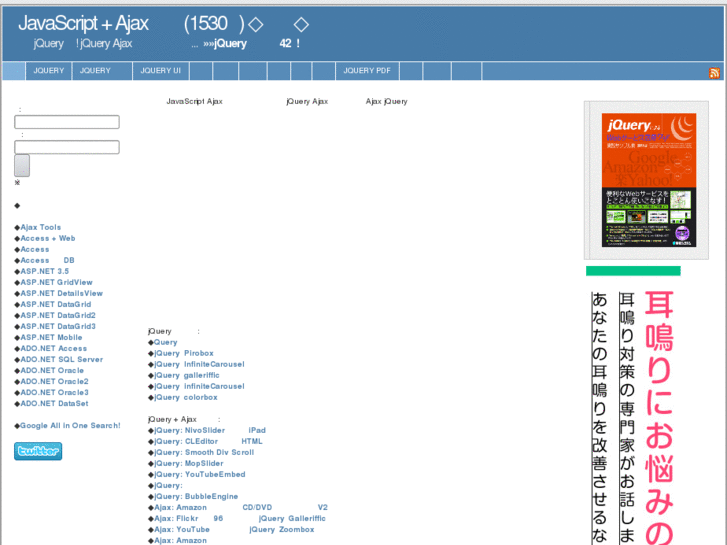Open the RSS feed icon
Screen dimensions: 727x545
pos(714,72)
